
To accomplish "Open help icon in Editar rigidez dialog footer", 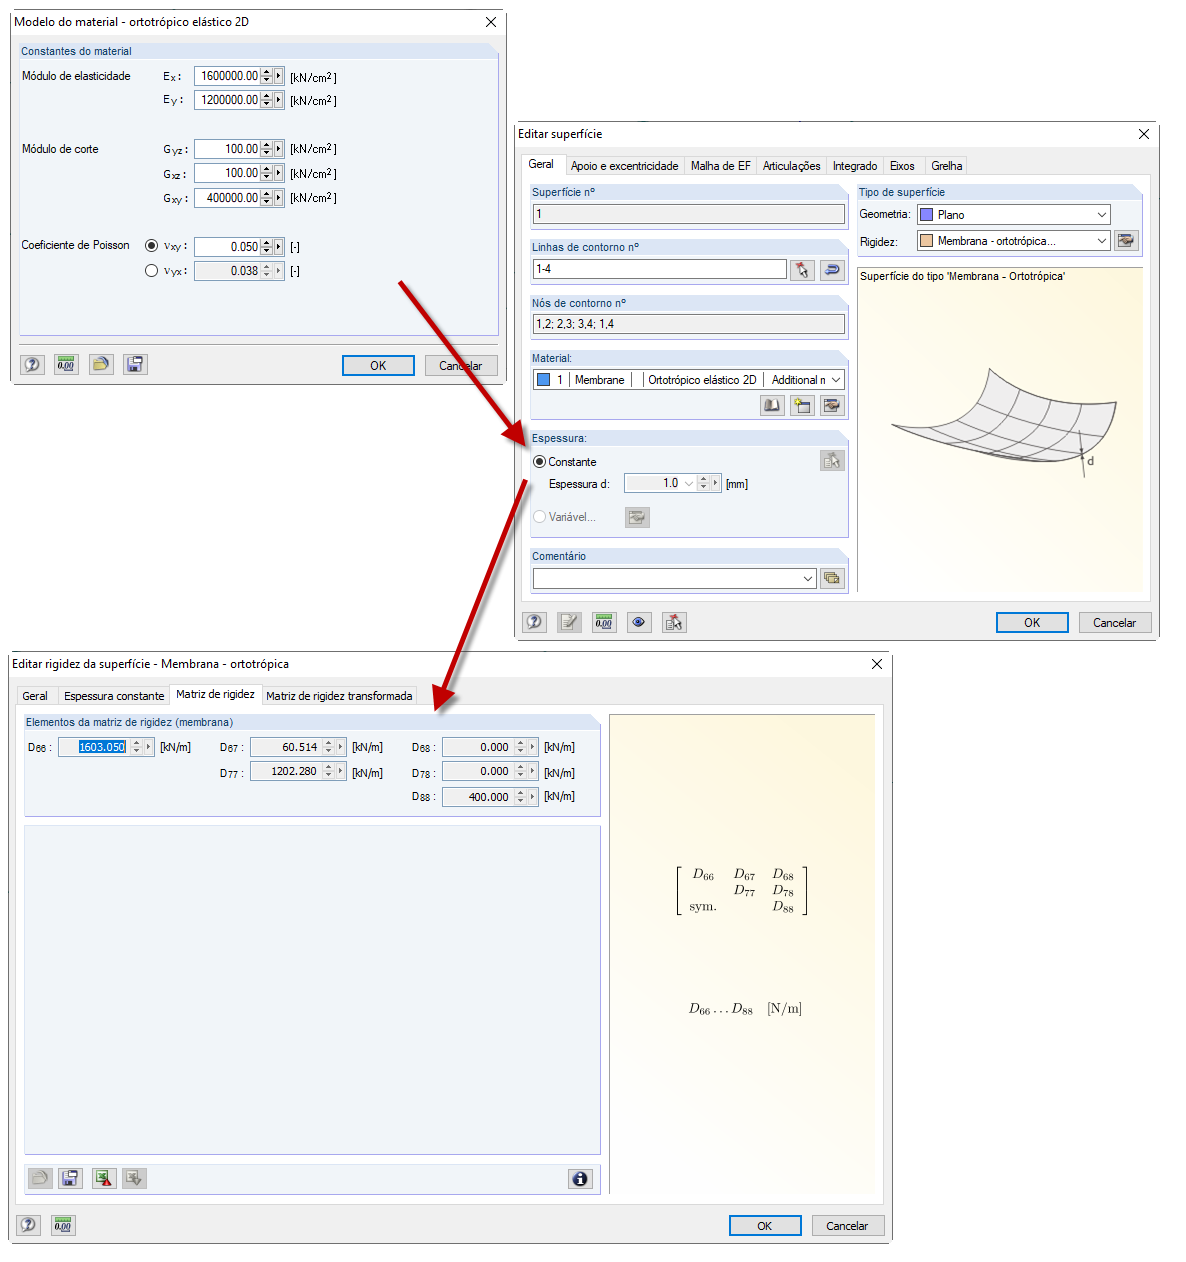I will point(29,1225).
